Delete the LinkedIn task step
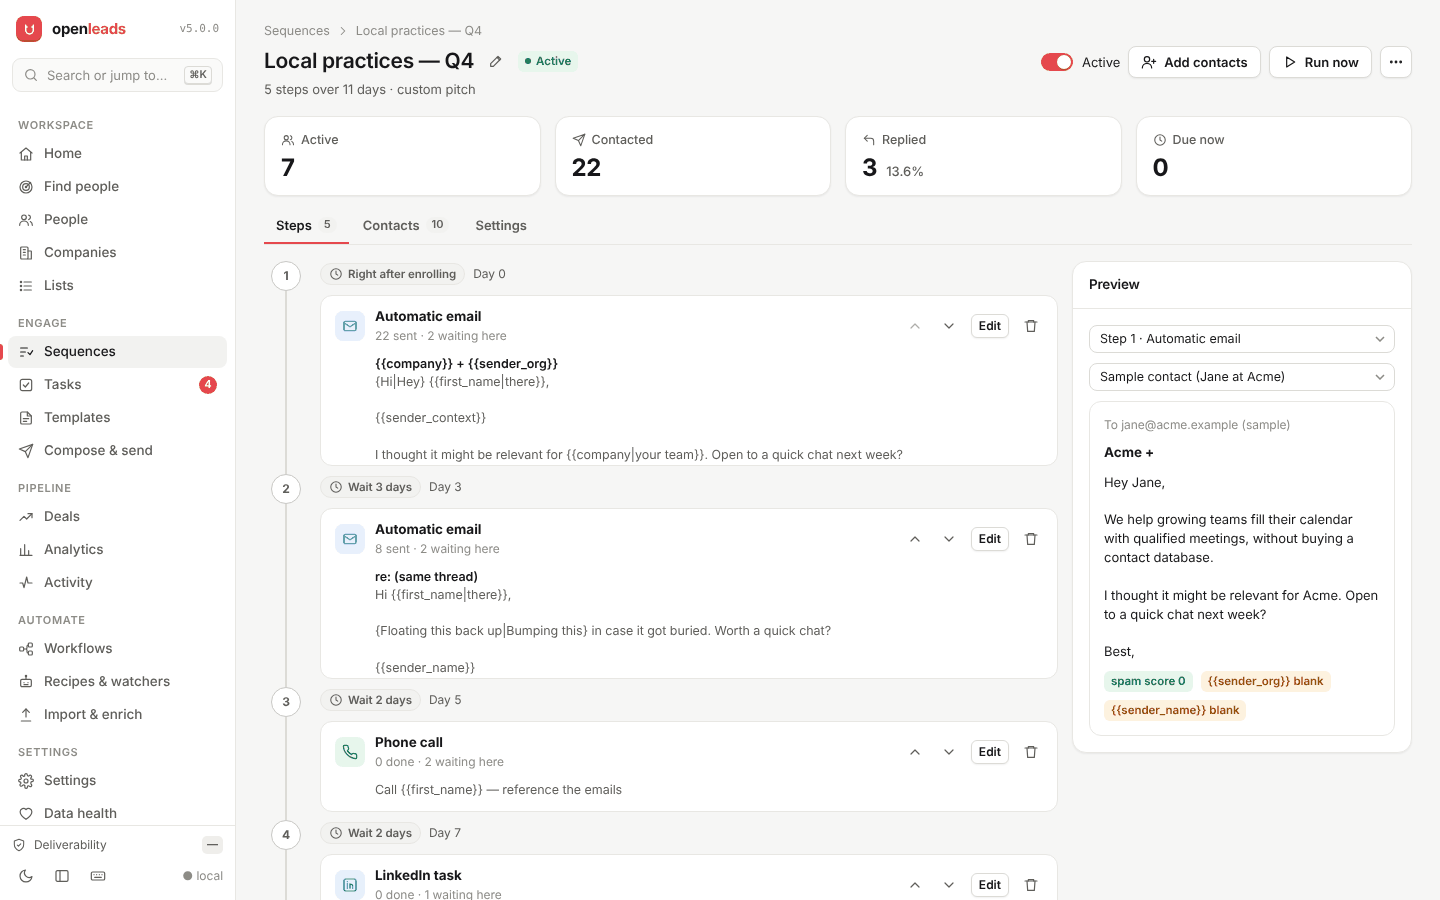Image resolution: width=1440 pixels, height=900 pixels. click(x=1031, y=885)
